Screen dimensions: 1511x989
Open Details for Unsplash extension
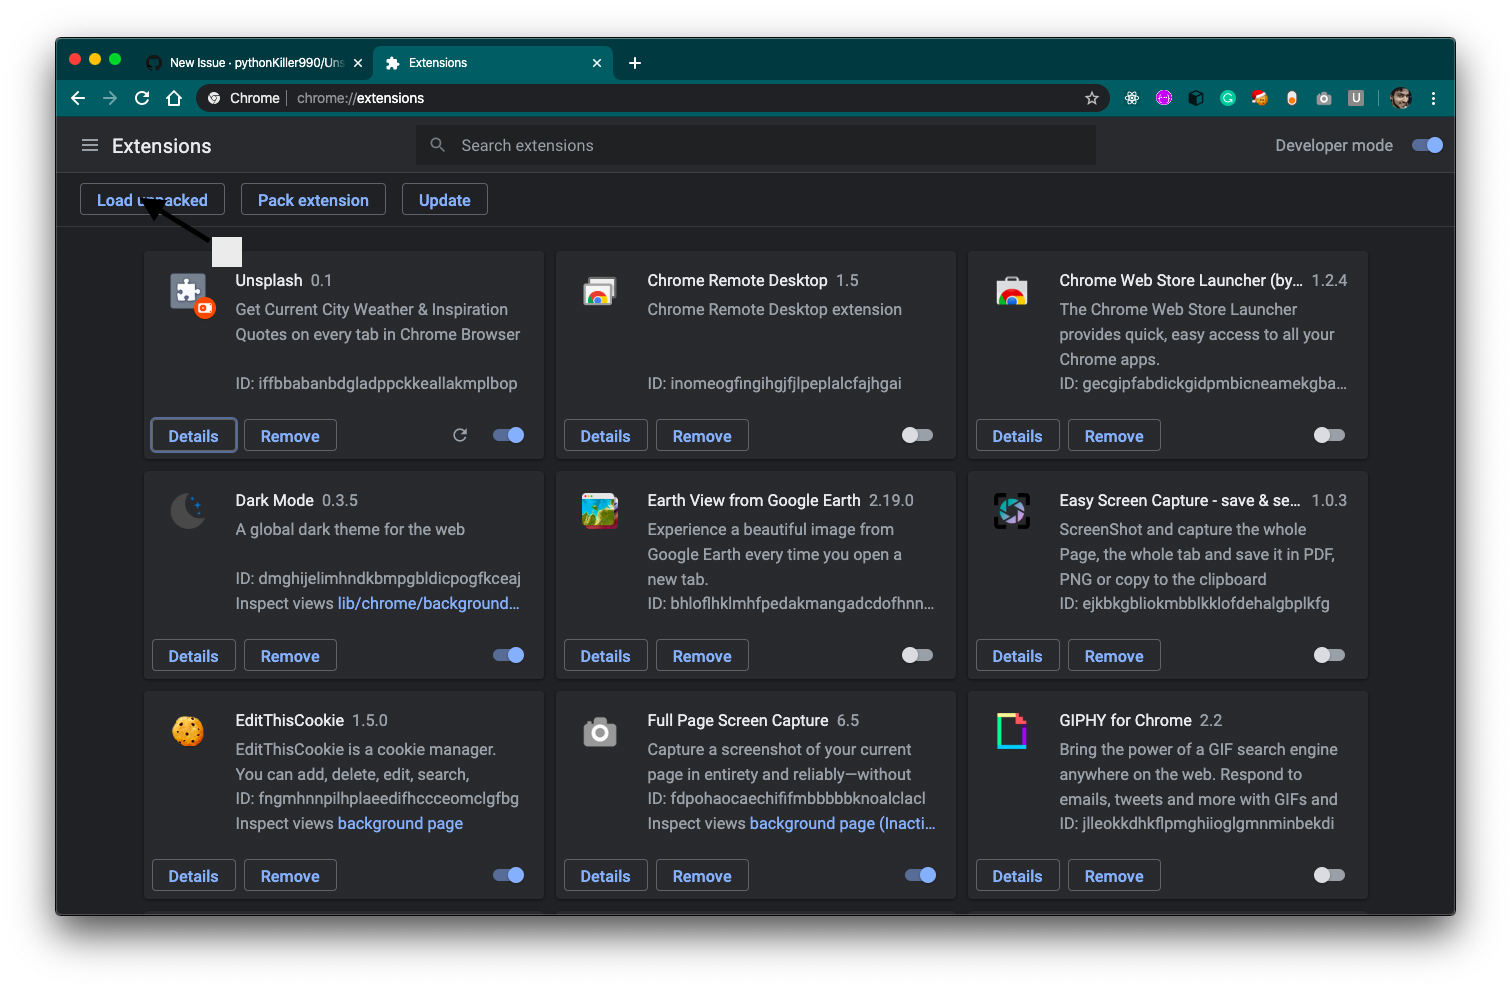[193, 436]
